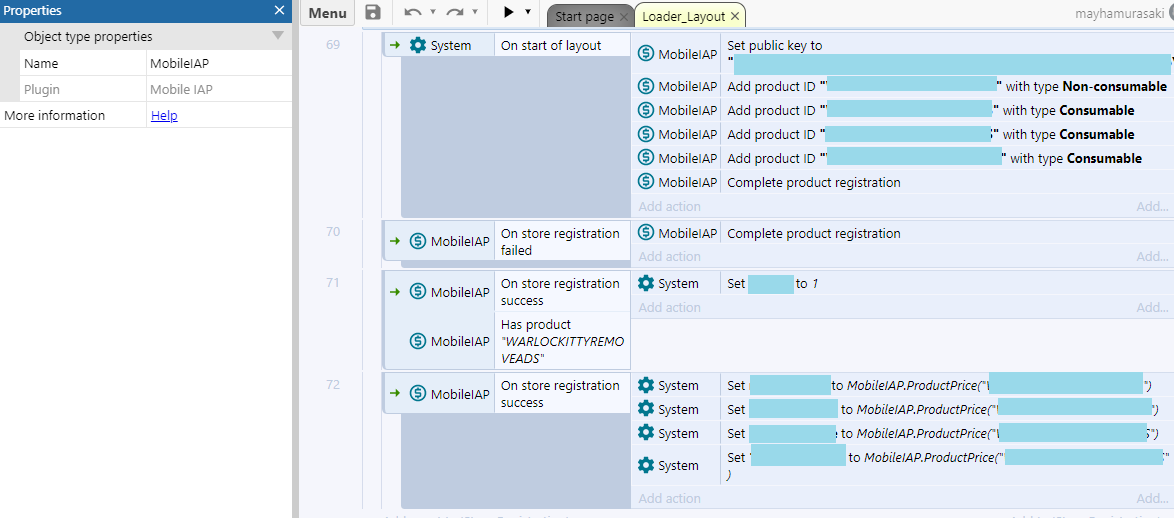Select event number 69 margin
The image size is (1174, 518).
(x=332, y=44)
